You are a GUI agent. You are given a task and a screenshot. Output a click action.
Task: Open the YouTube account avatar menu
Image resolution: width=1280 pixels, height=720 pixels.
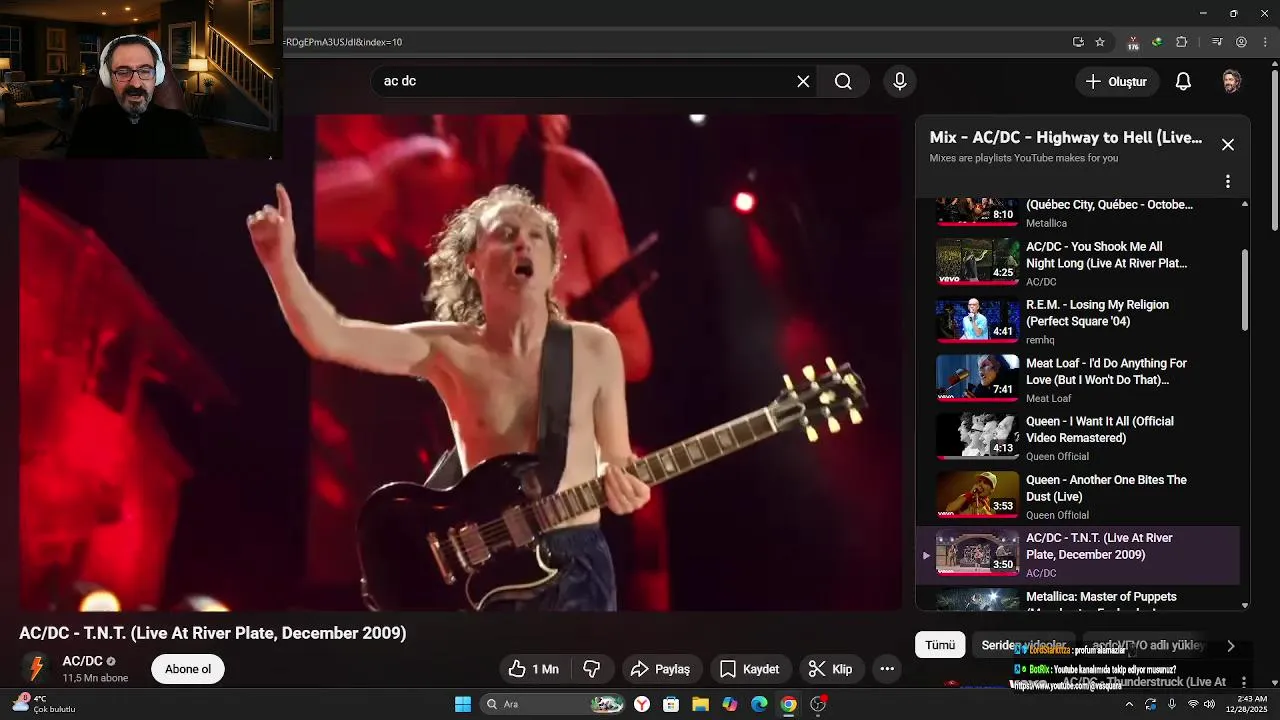(1232, 81)
